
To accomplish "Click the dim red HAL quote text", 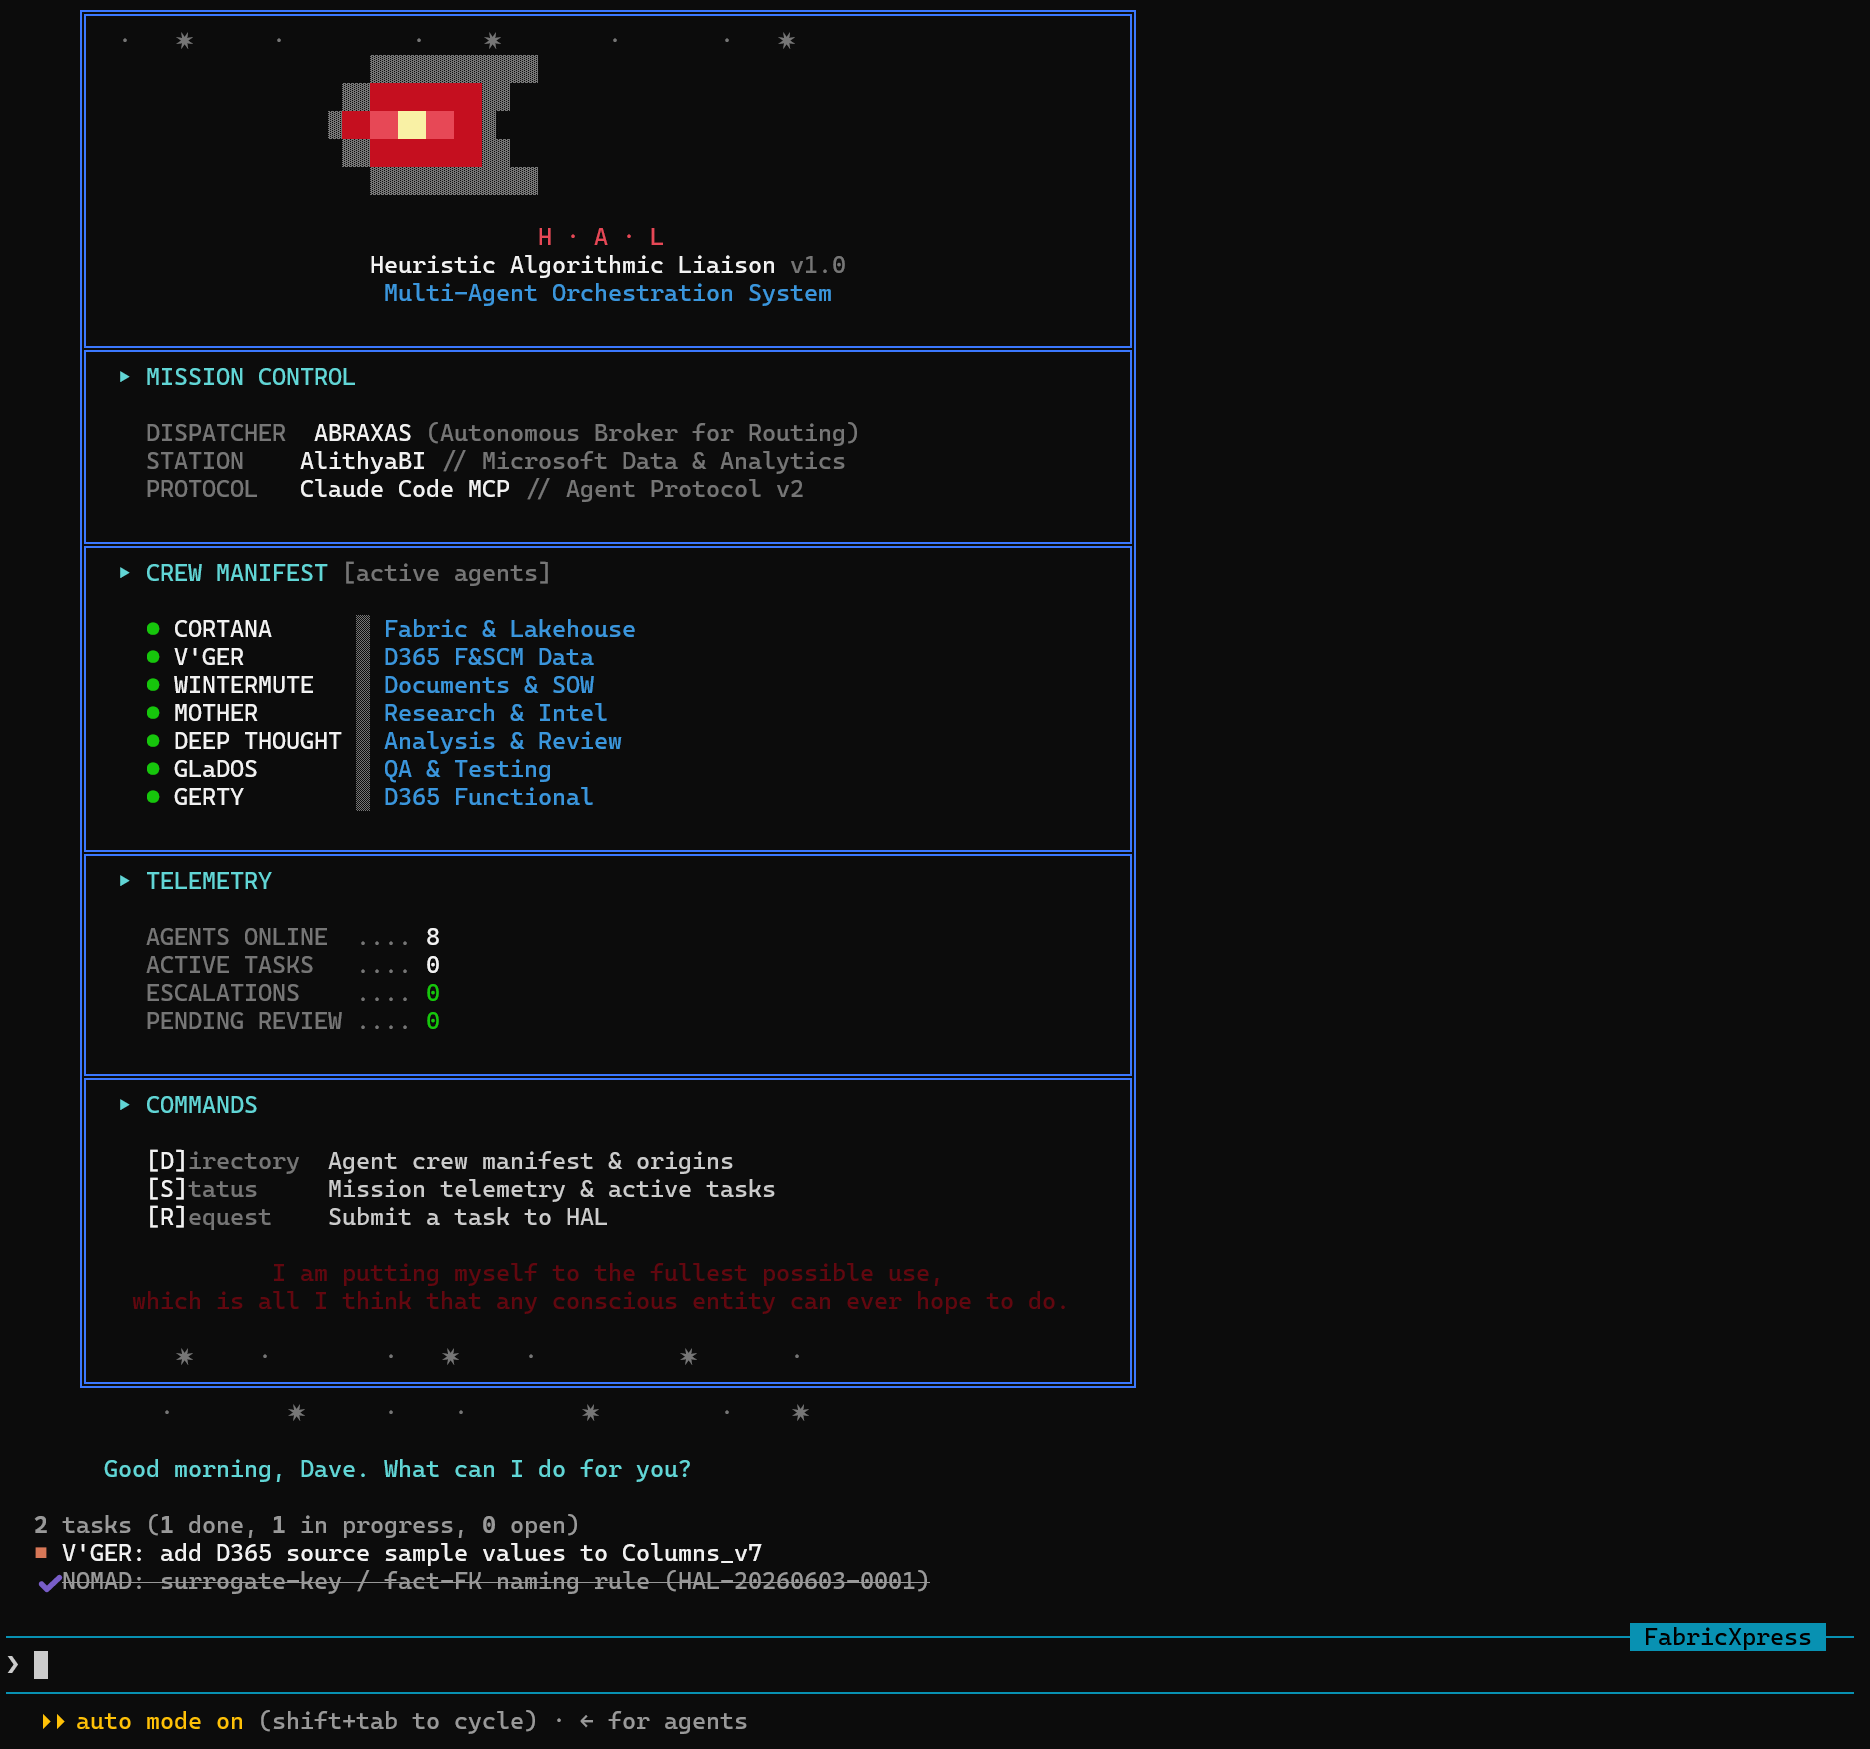I will pos(601,1287).
